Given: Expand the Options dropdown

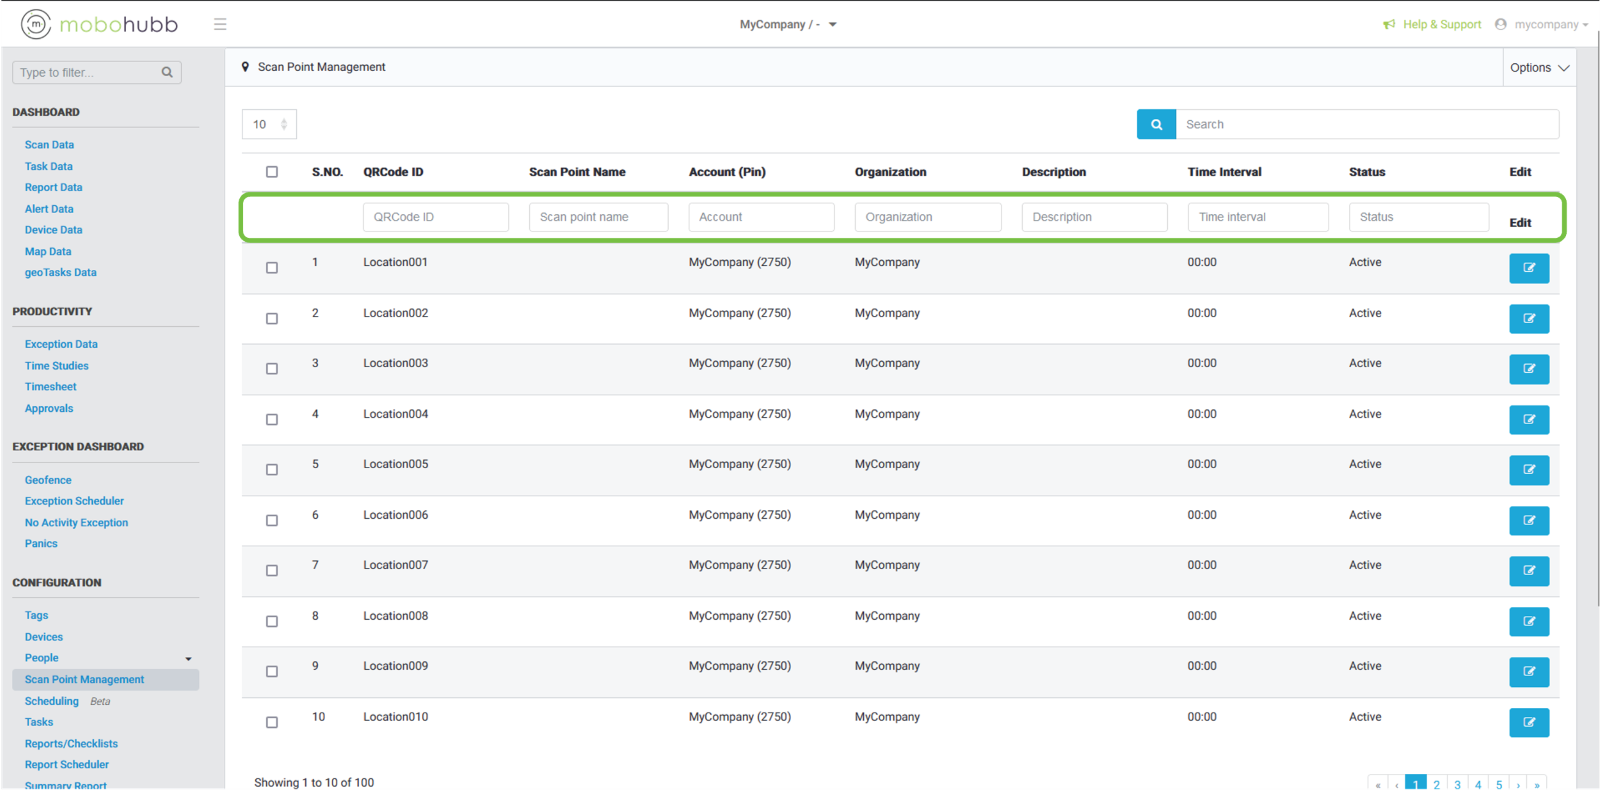Looking at the screenshot, I should coord(1539,68).
